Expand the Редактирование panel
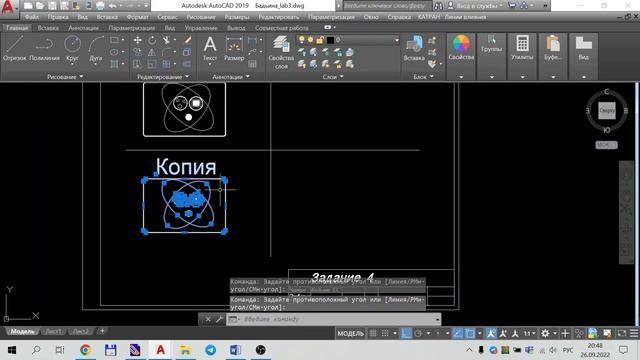 [162, 77]
